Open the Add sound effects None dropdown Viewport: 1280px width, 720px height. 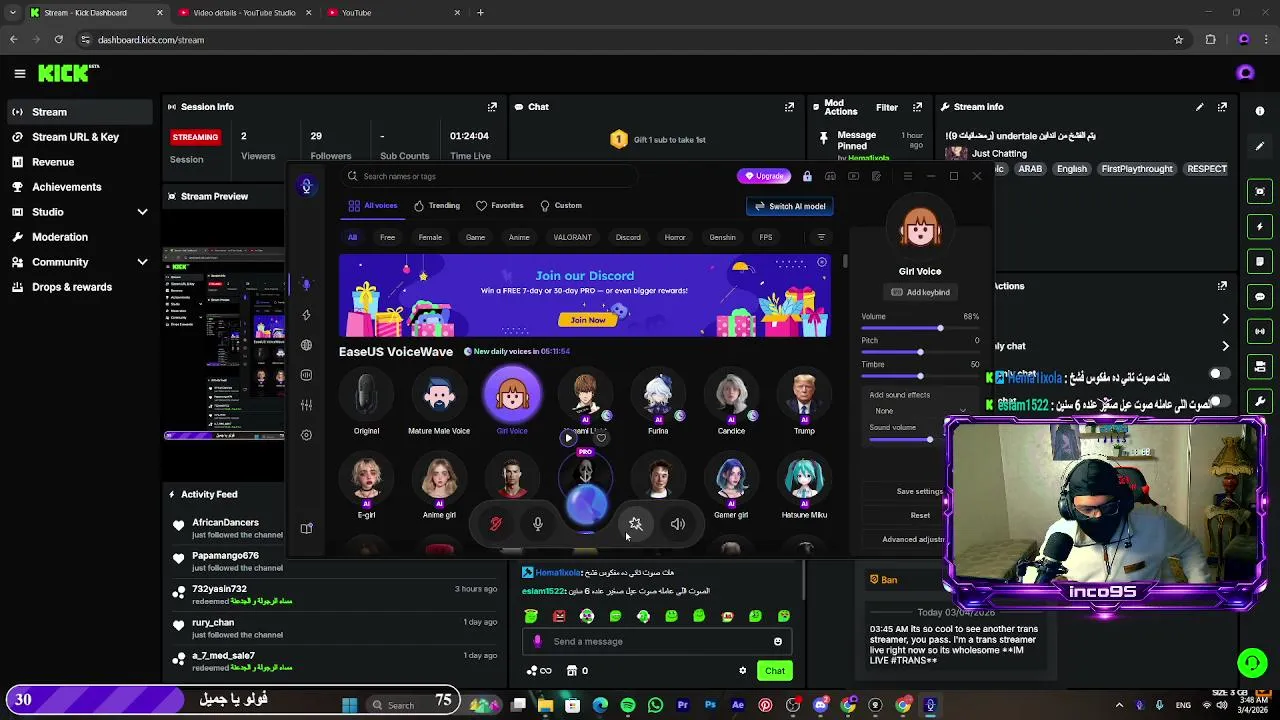(920, 411)
